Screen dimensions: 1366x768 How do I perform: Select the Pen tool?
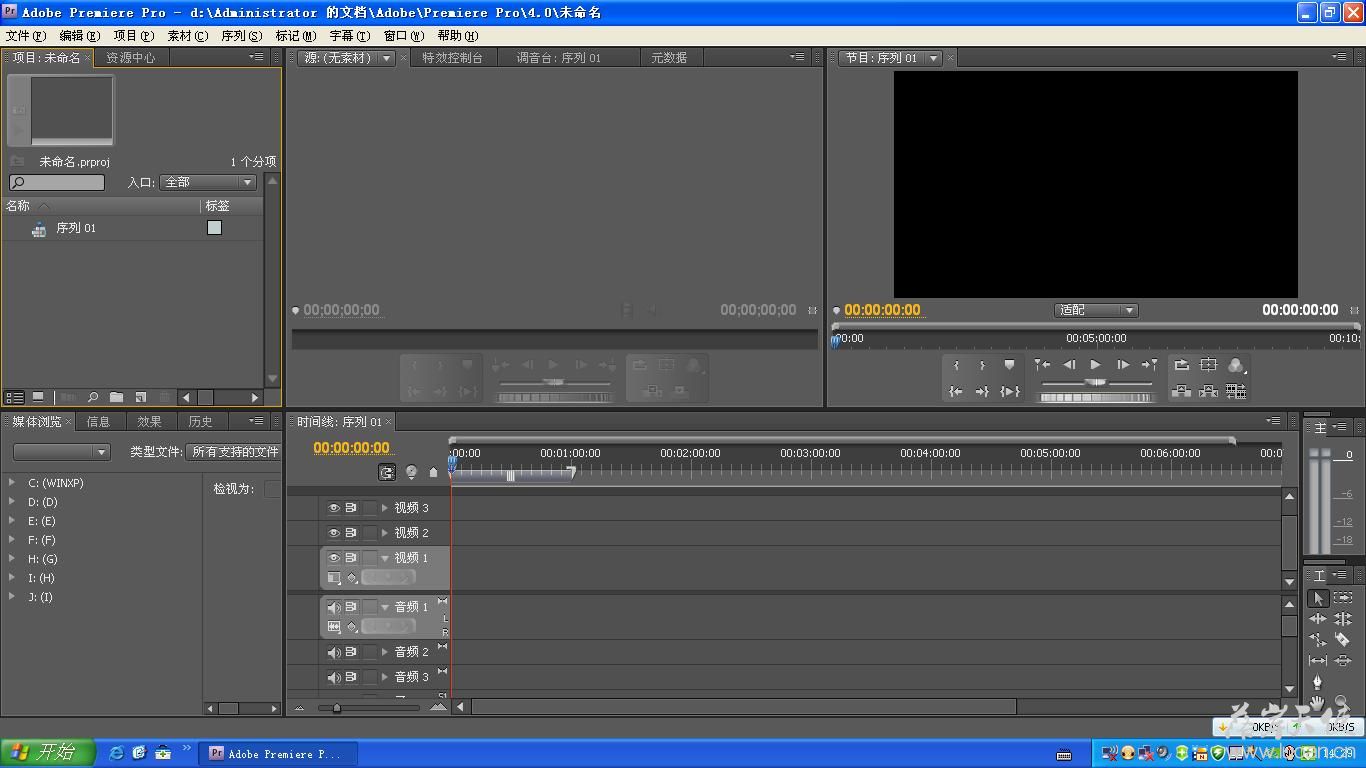pos(1318,682)
